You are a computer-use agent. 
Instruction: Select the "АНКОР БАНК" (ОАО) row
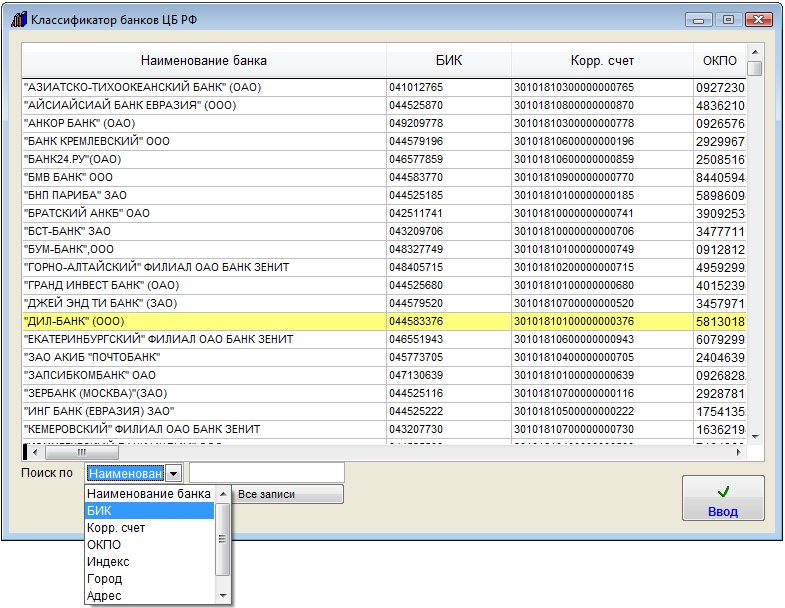[204, 123]
